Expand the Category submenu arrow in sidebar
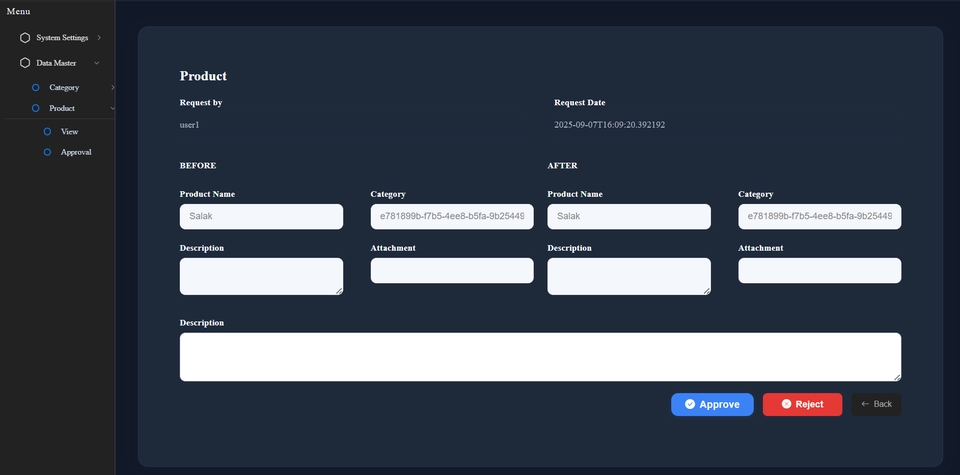The image size is (960, 475). [112, 88]
